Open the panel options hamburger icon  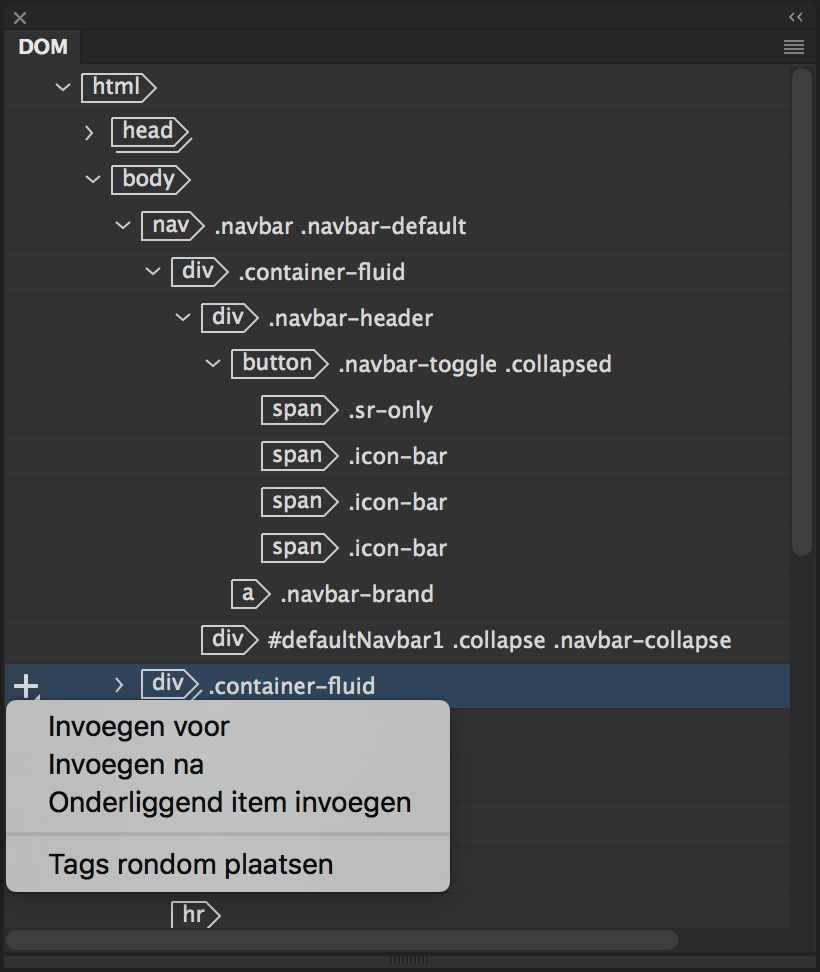point(794,47)
